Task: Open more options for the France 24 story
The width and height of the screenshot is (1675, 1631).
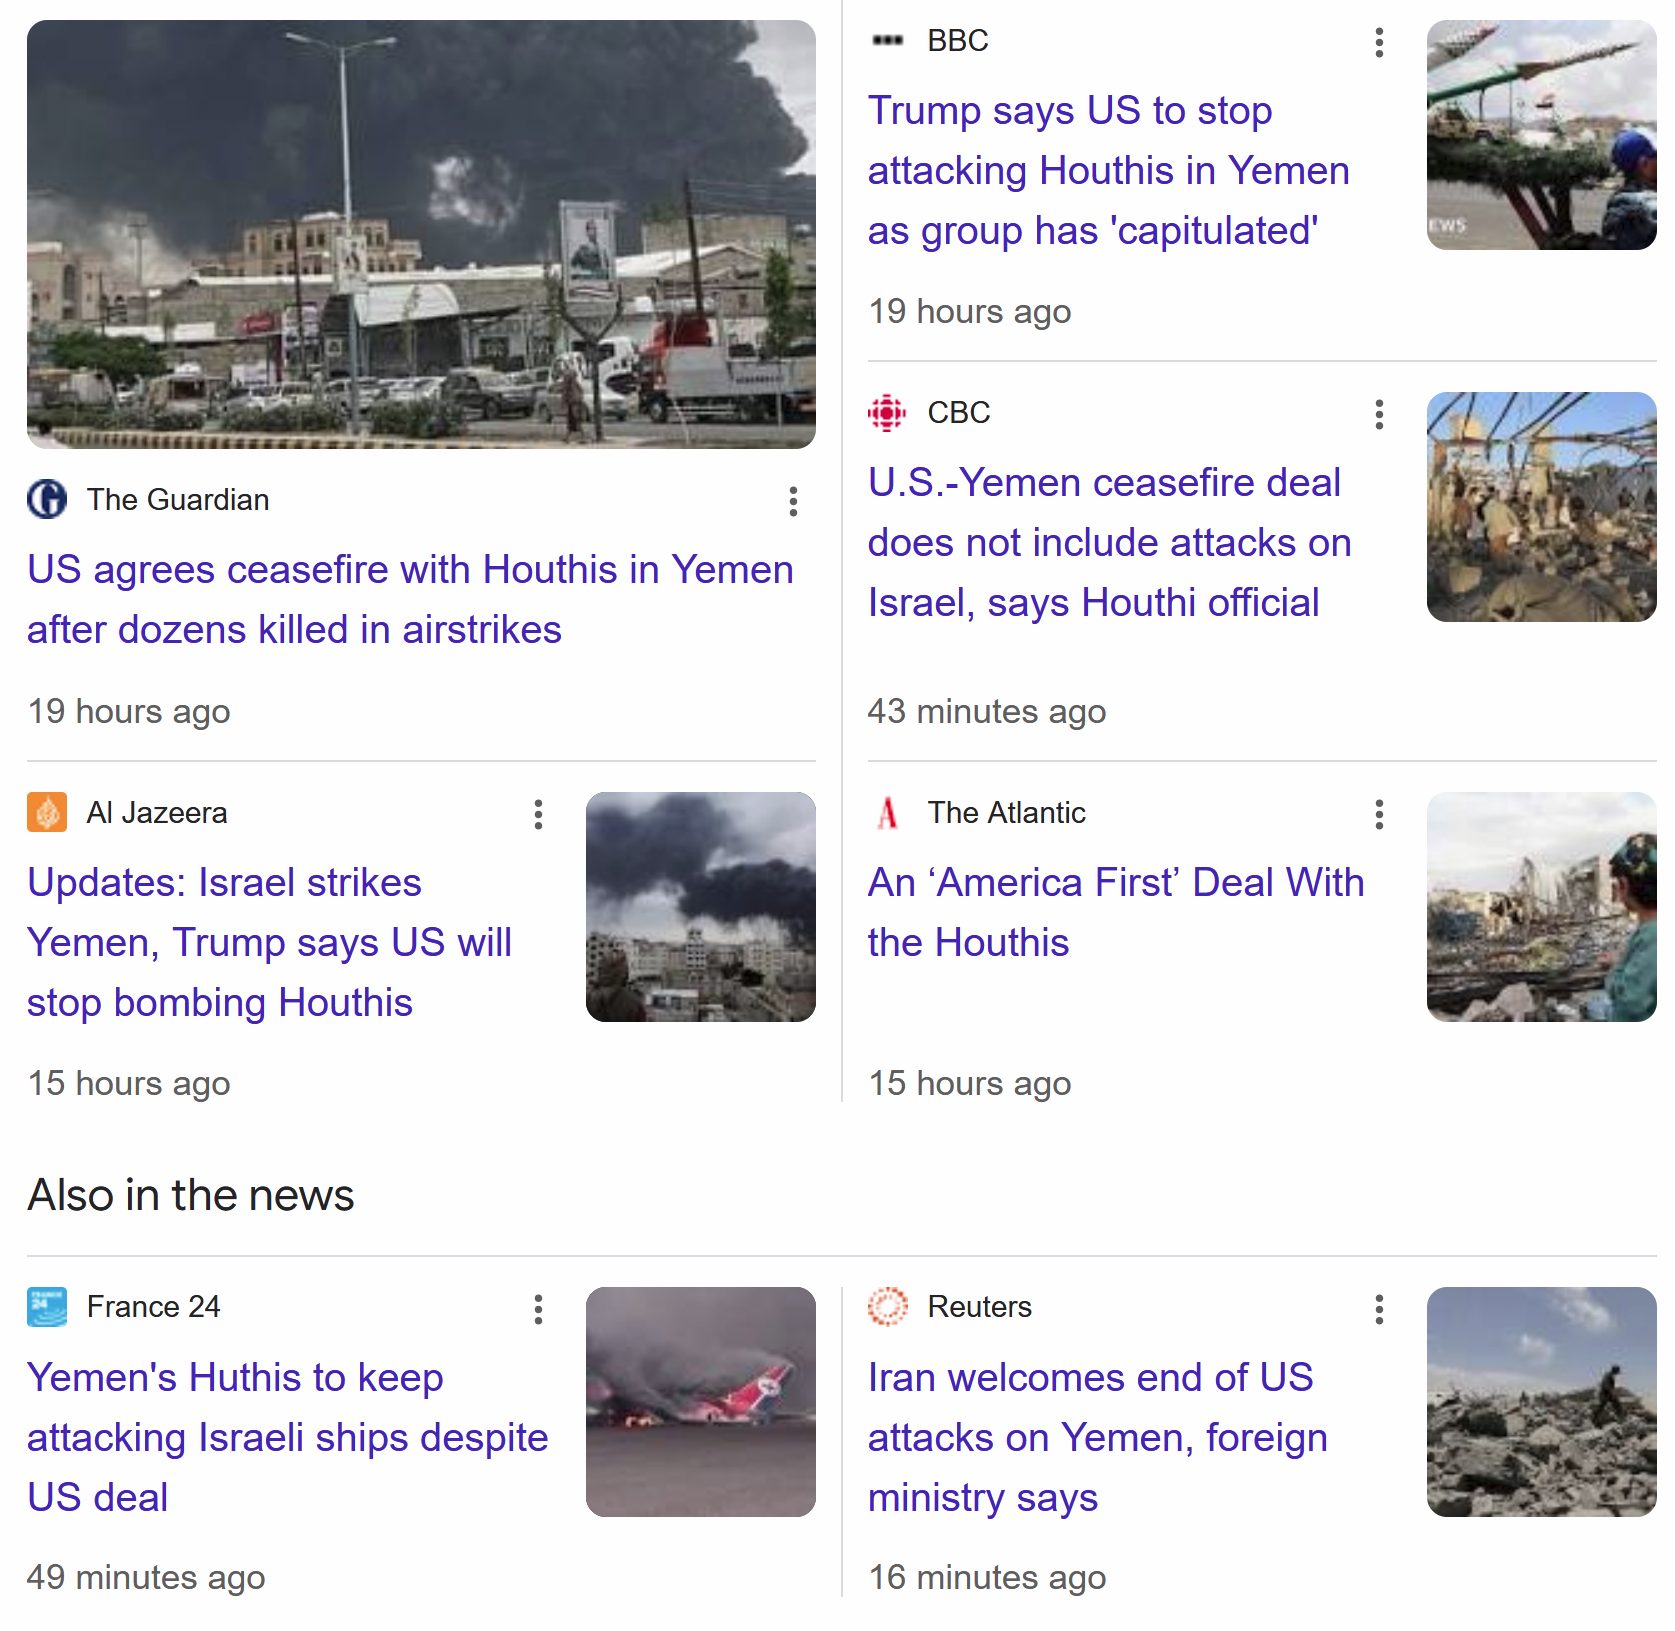Action: click(538, 1309)
